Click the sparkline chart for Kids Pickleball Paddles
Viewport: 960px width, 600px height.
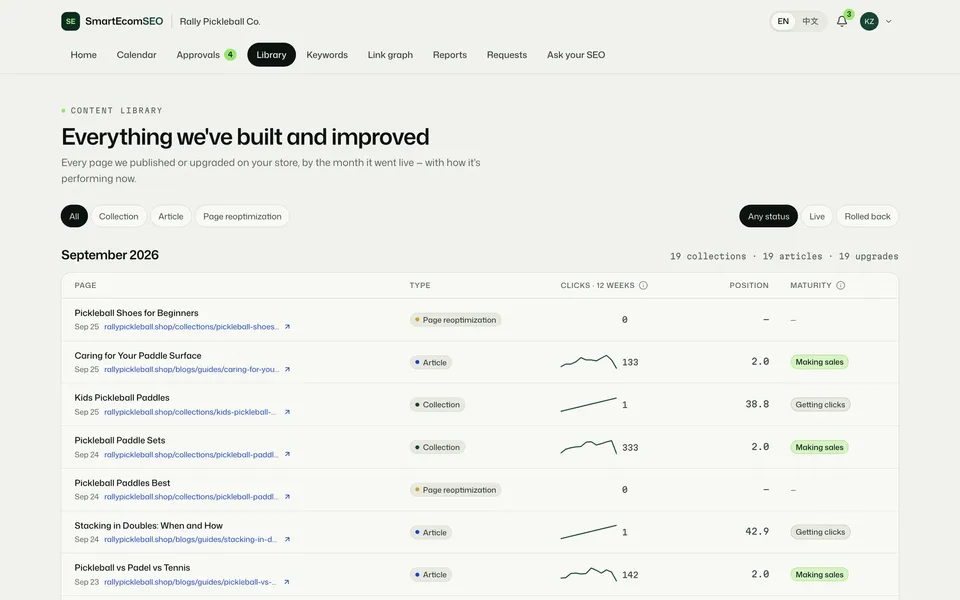(x=588, y=404)
